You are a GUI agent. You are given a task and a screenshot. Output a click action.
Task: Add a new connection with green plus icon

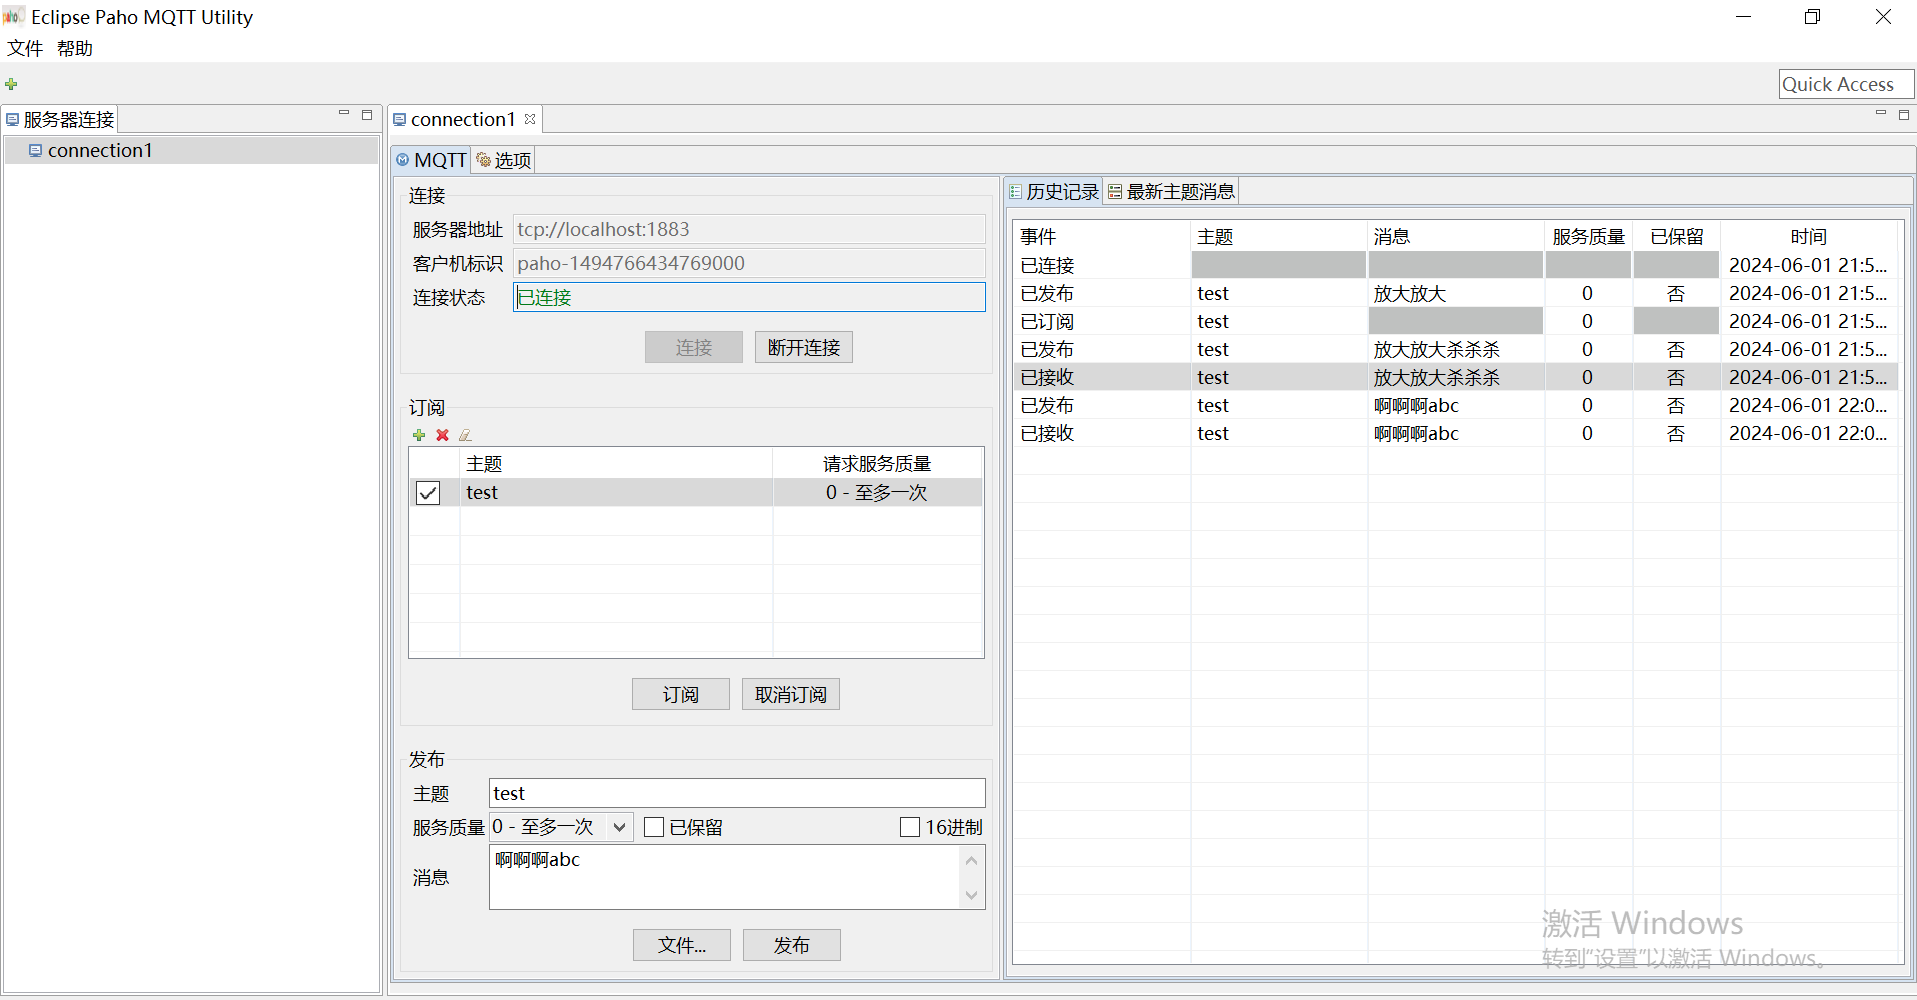tap(11, 84)
